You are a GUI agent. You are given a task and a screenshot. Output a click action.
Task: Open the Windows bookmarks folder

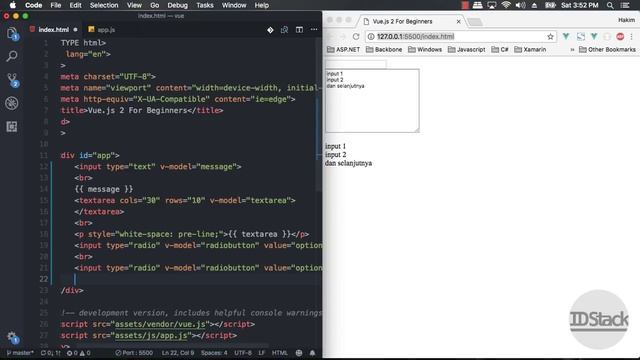pyautogui.click(x=425, y=49)
